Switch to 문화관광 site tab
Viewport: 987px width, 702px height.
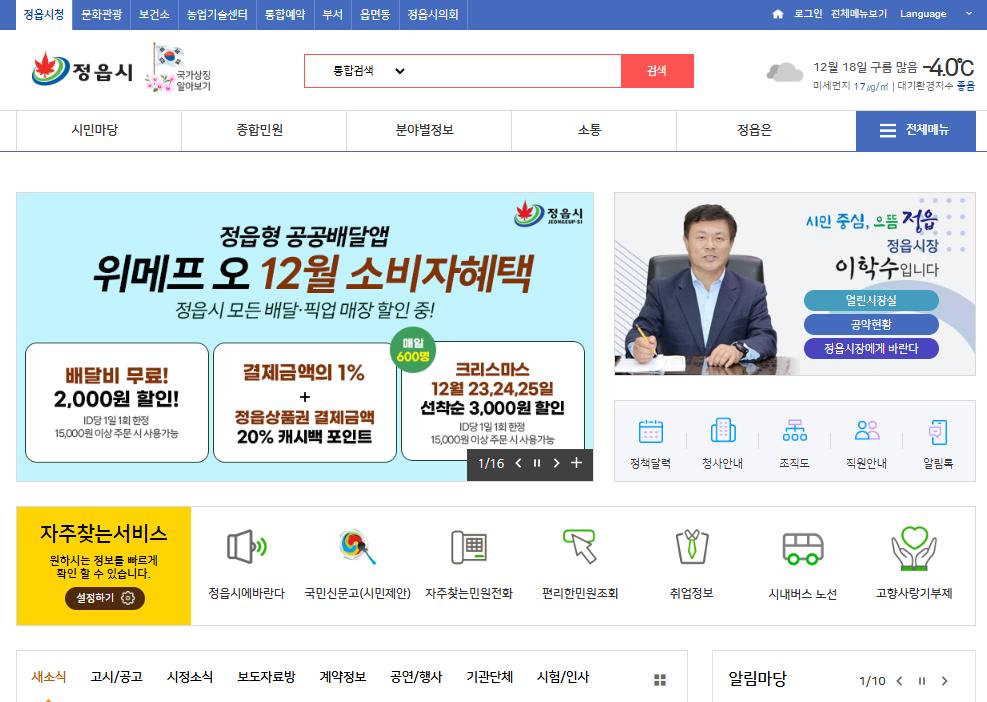point(101,14)
